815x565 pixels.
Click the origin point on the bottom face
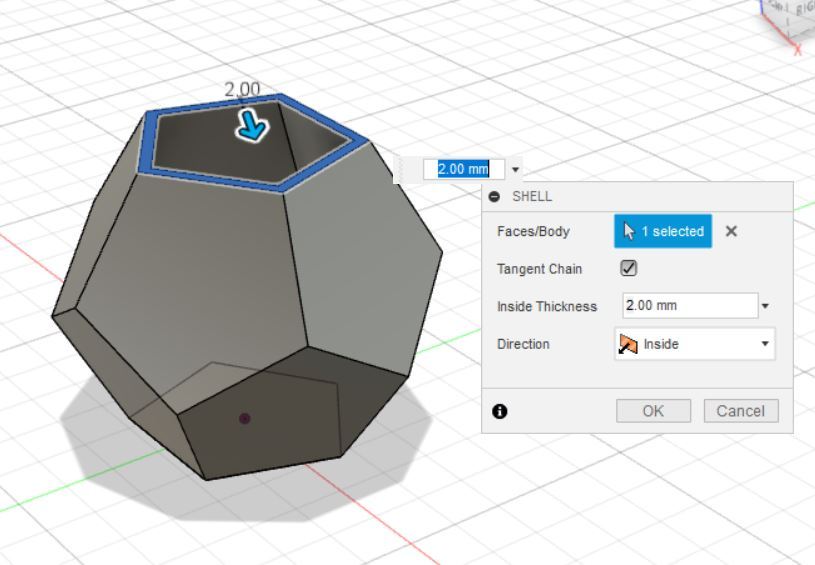click(x=244, y=418)
